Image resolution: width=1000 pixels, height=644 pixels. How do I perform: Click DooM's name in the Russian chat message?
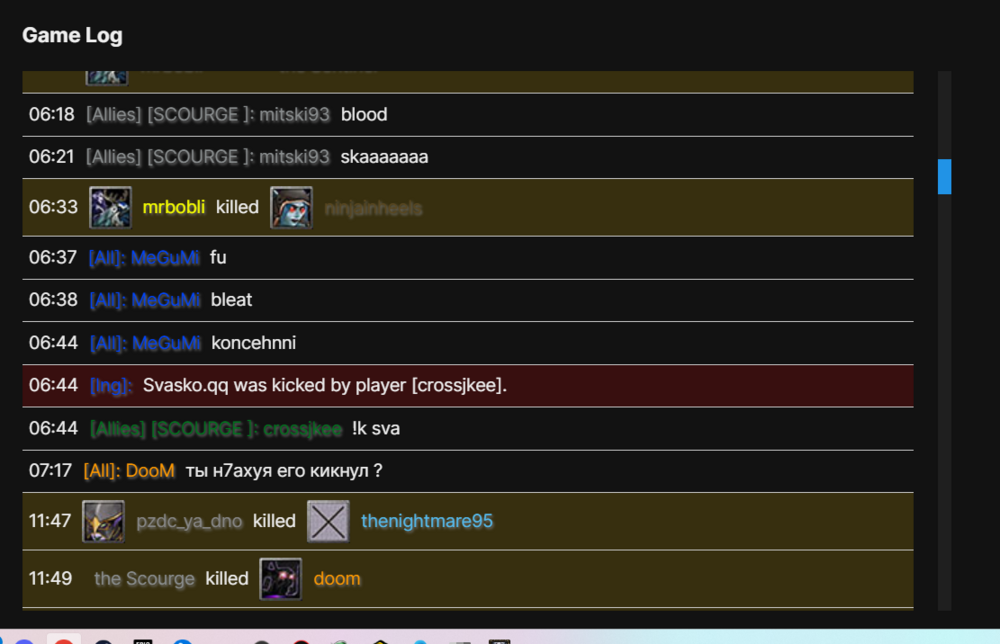point(150,471)
